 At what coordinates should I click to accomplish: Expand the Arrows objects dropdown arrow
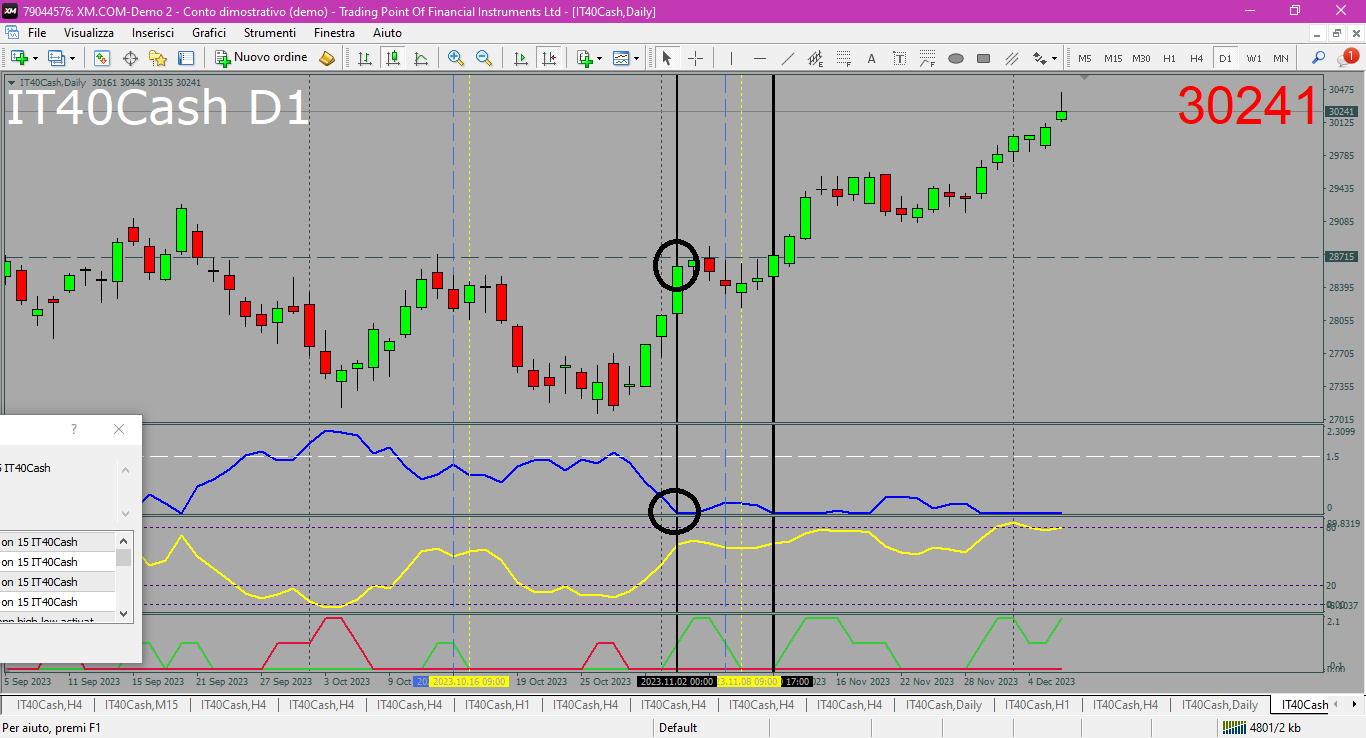[x=1055, y=58]
